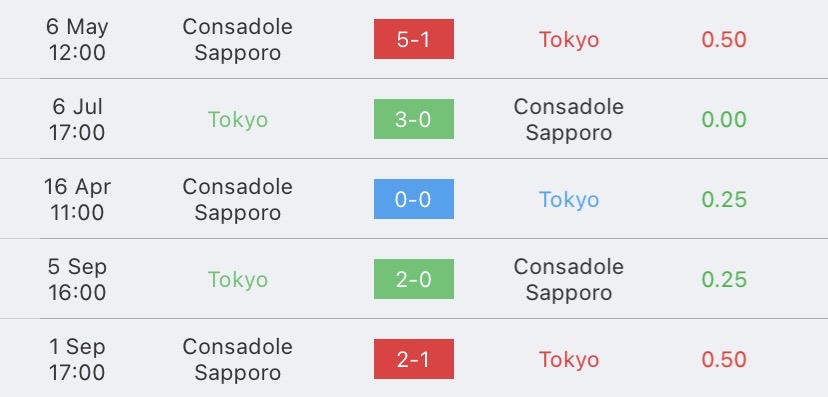Select Consadole Sapporo in the 6 Jul match
The width and height of the screenshot is (828, 397).
(569, 120)
